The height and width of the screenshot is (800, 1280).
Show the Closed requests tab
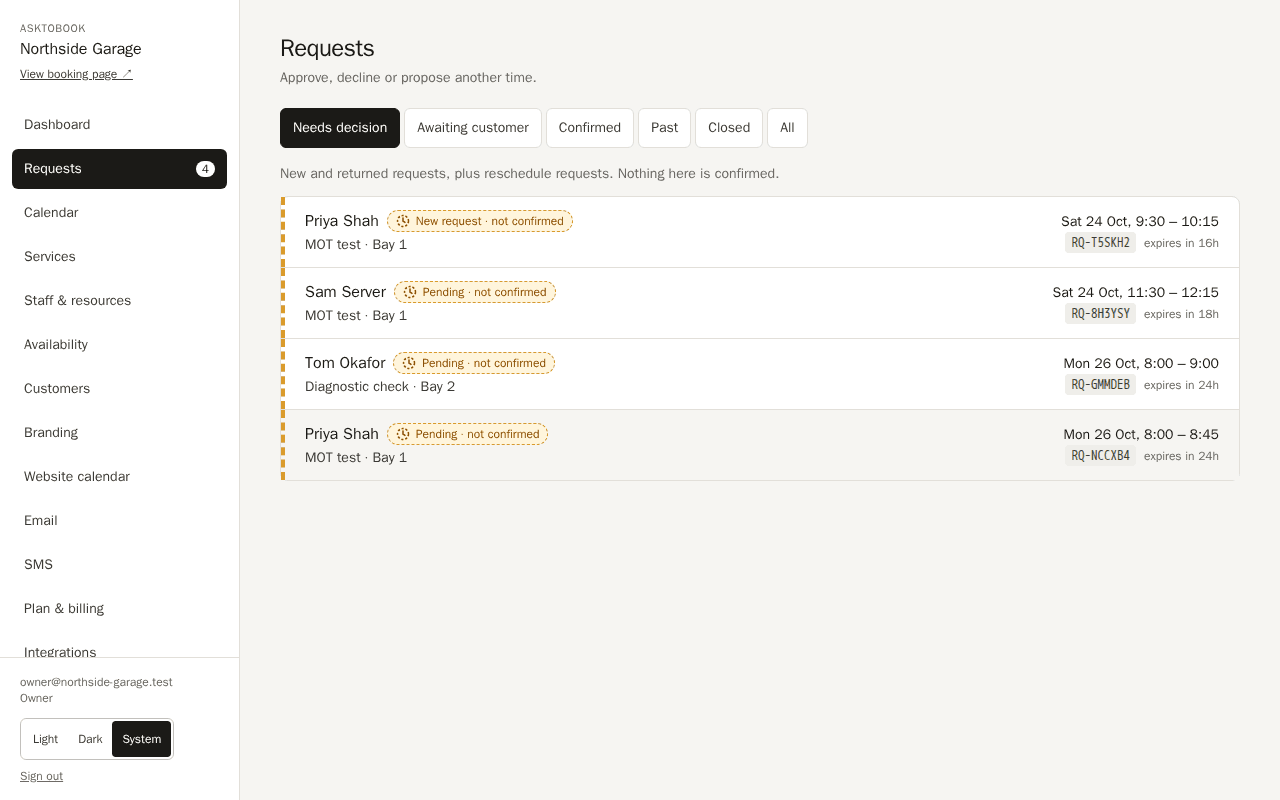(x=729, y=128)
